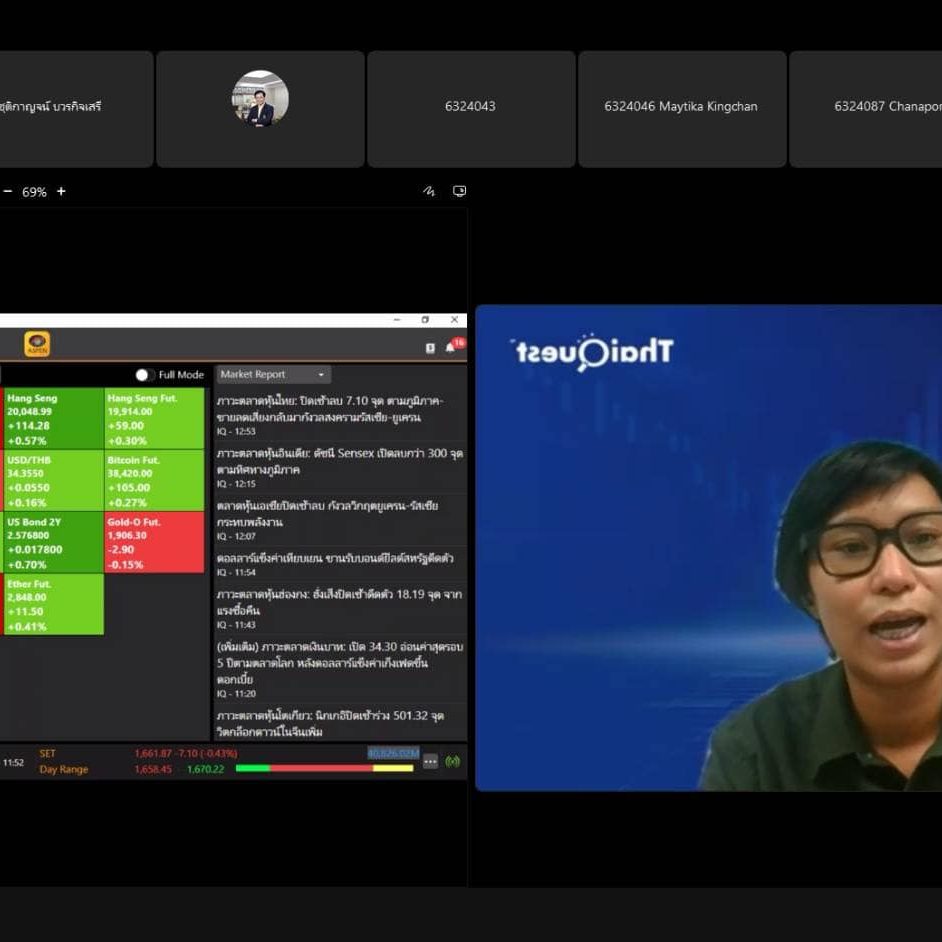Click the square icon left of the bell
The height and width of the screenshot is (942, 942).
(x=430, y=348)
